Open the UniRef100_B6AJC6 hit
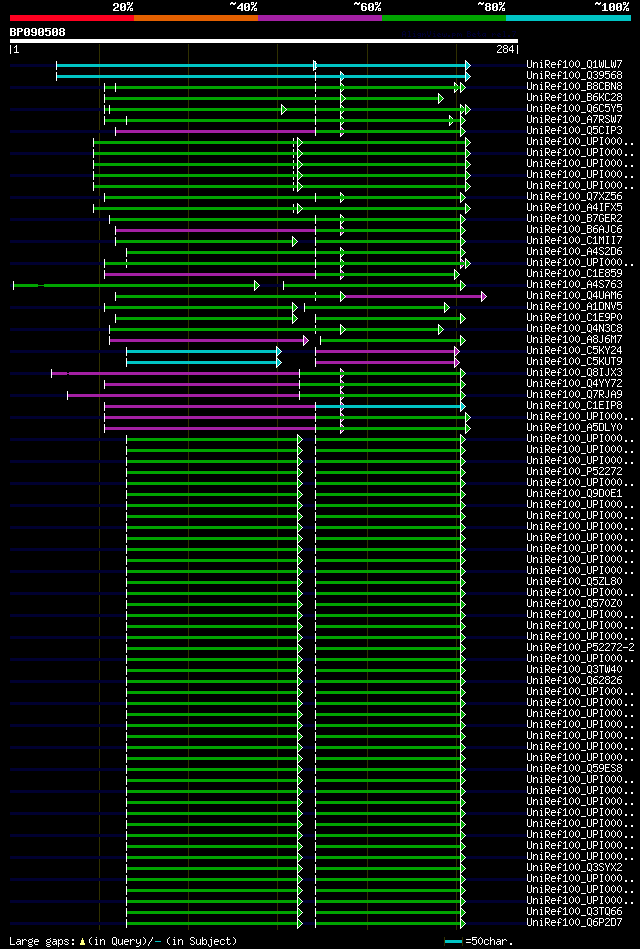Viewport: 640px width, 949px height. (574, 230)
